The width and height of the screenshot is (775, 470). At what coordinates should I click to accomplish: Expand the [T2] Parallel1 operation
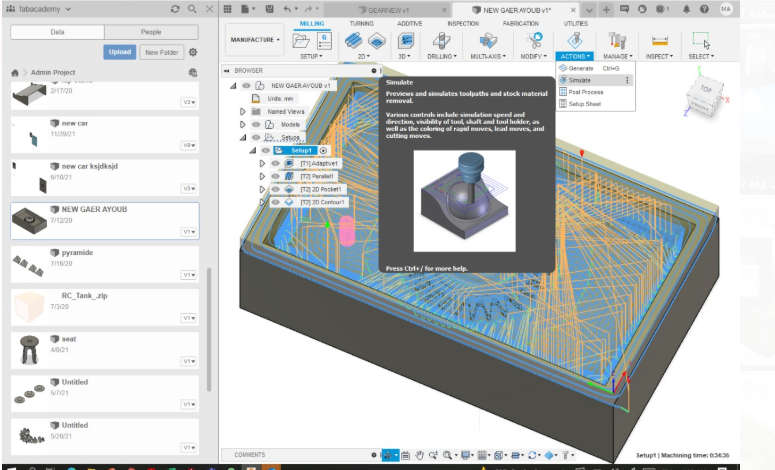point(262,176)
